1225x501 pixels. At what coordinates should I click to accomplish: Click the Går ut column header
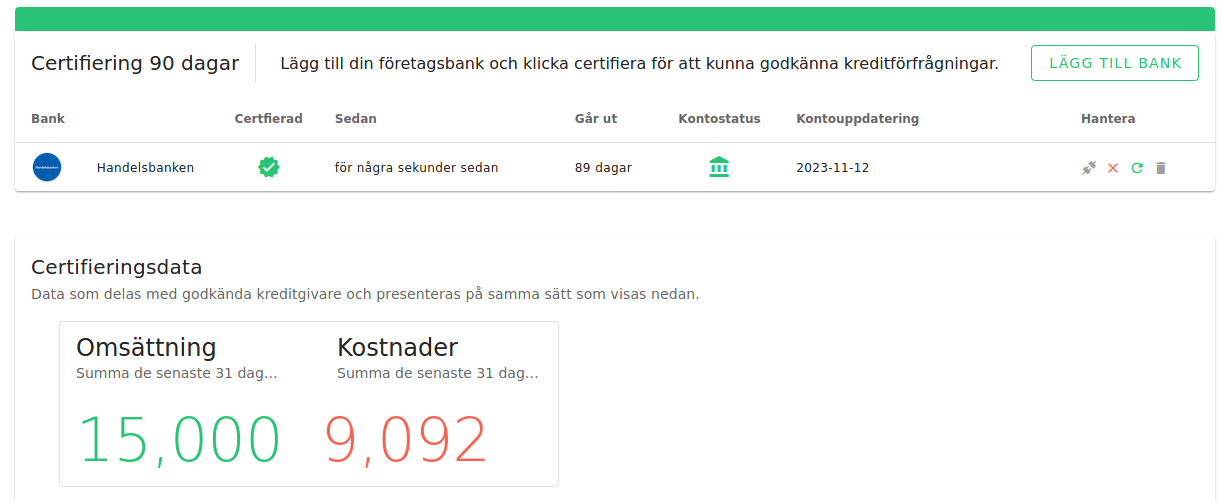pyautogui.click(x=596, y=119)
